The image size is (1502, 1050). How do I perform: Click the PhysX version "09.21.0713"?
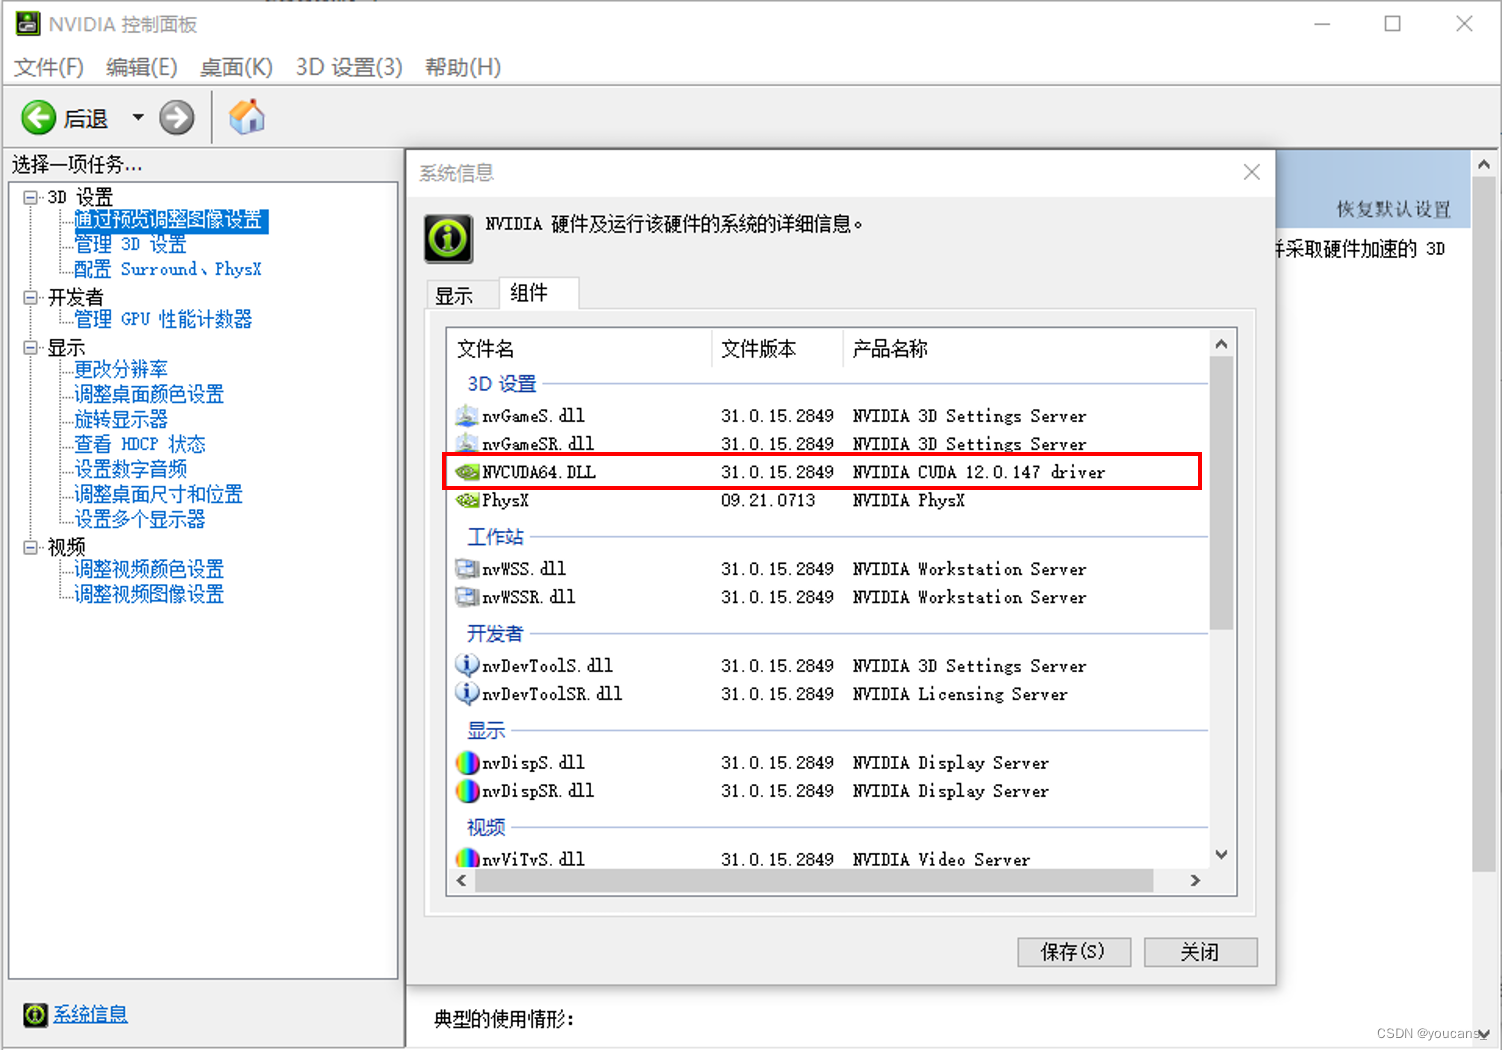click(768, 500)
